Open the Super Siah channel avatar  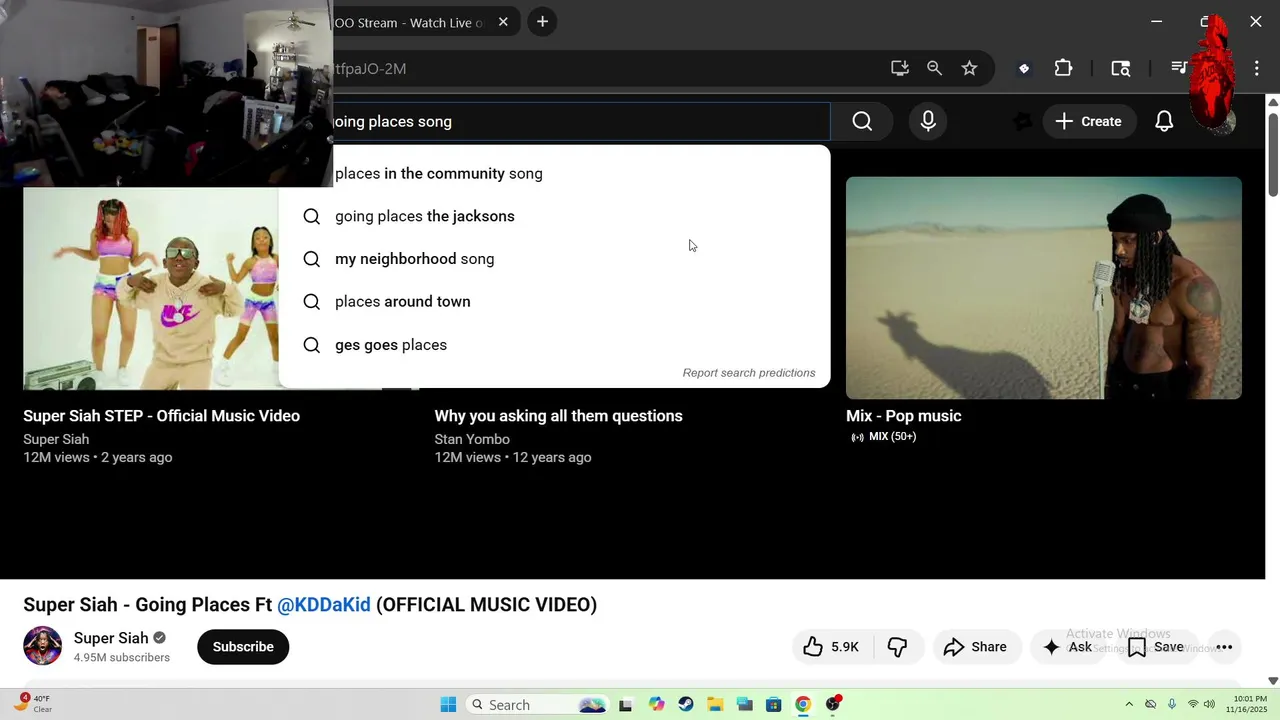pos(43,646)
